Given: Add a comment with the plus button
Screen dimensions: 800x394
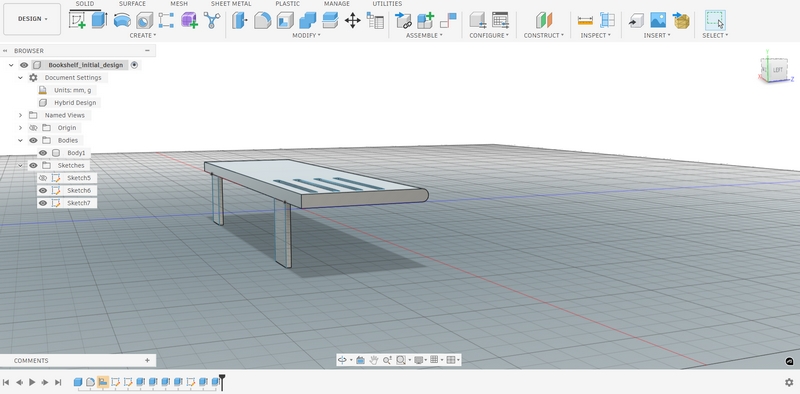Looking at the screenshot, I should pos(147,360).
